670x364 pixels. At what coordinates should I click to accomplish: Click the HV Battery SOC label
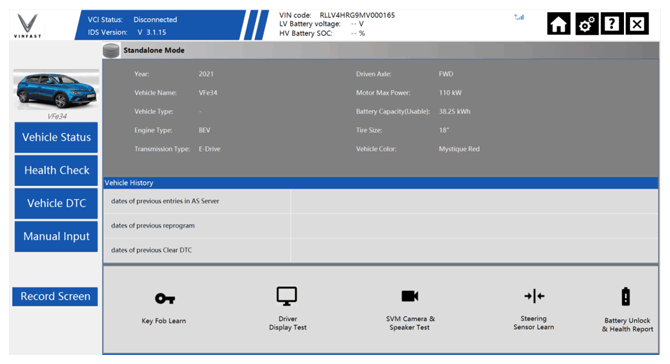pos(306,33)
